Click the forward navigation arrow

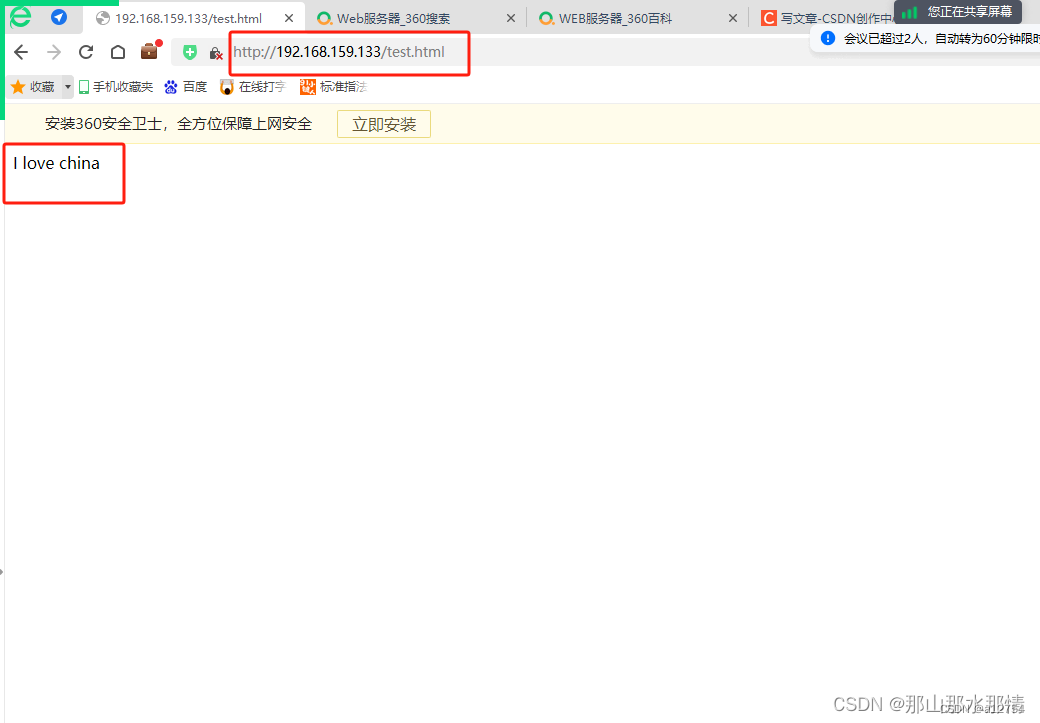click(x=53, y=51)
